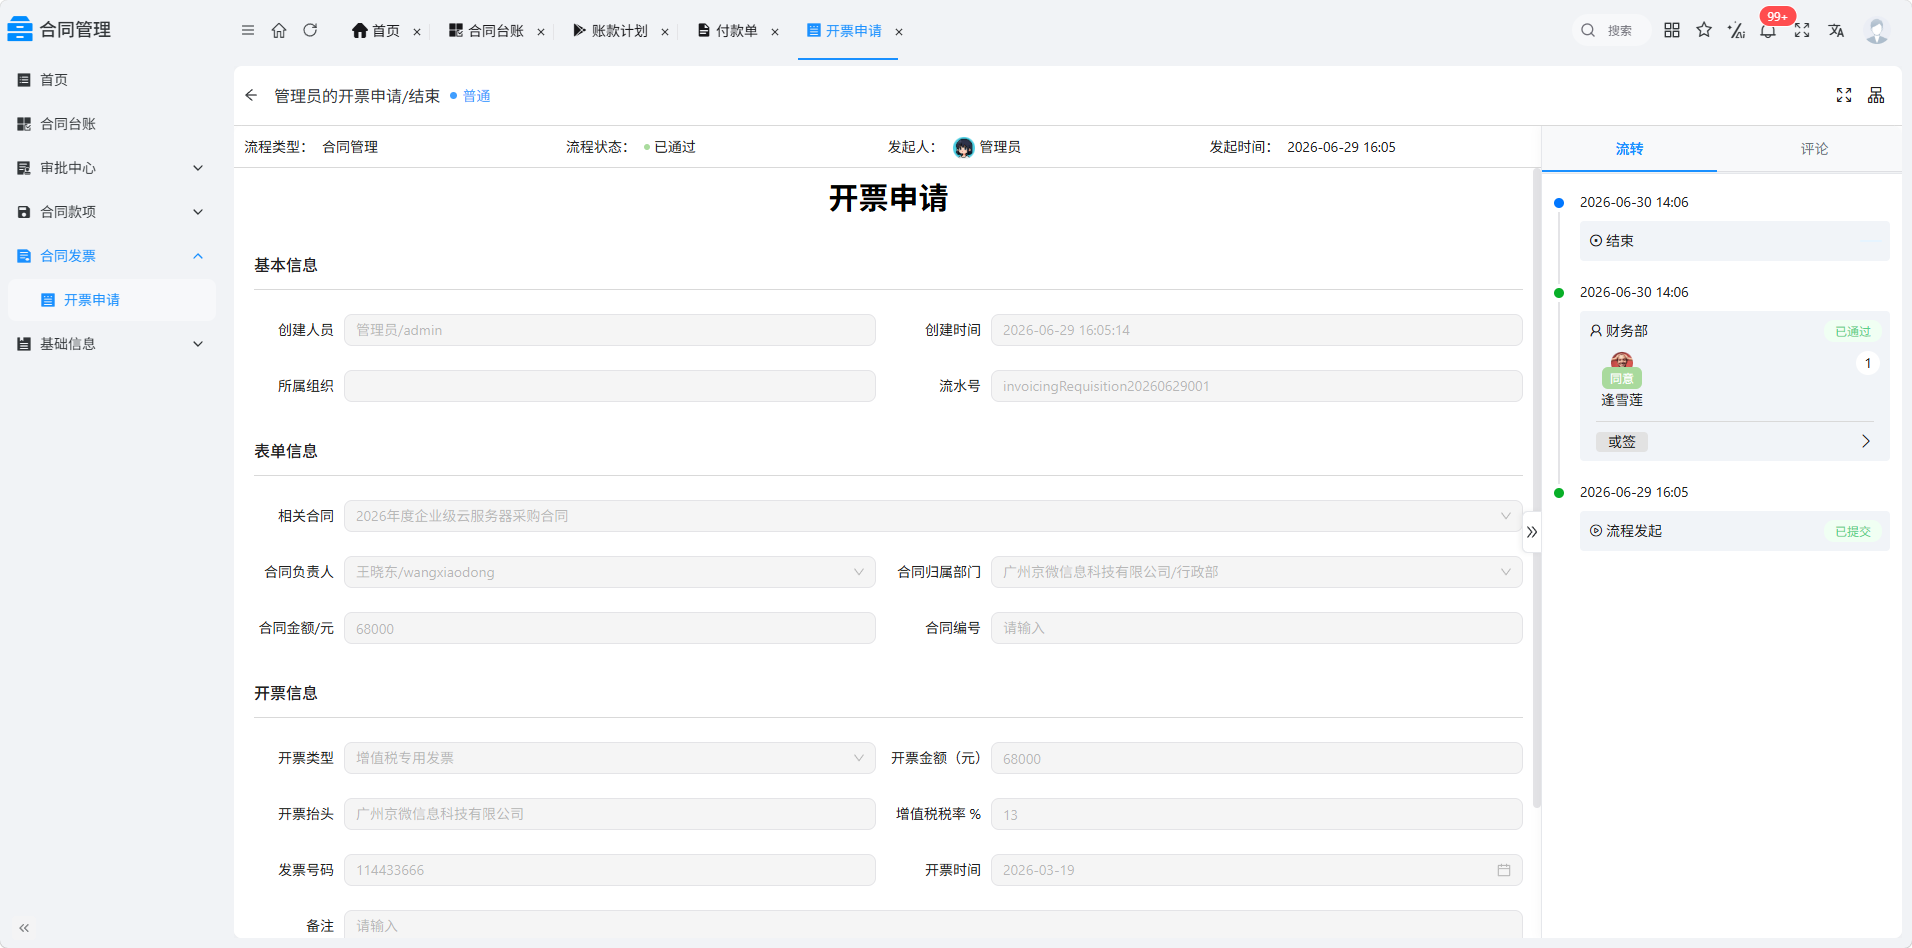Switch to the 评论 tab
The width and height of the screenshot is (1912, 948).
tap(1814, 149)
